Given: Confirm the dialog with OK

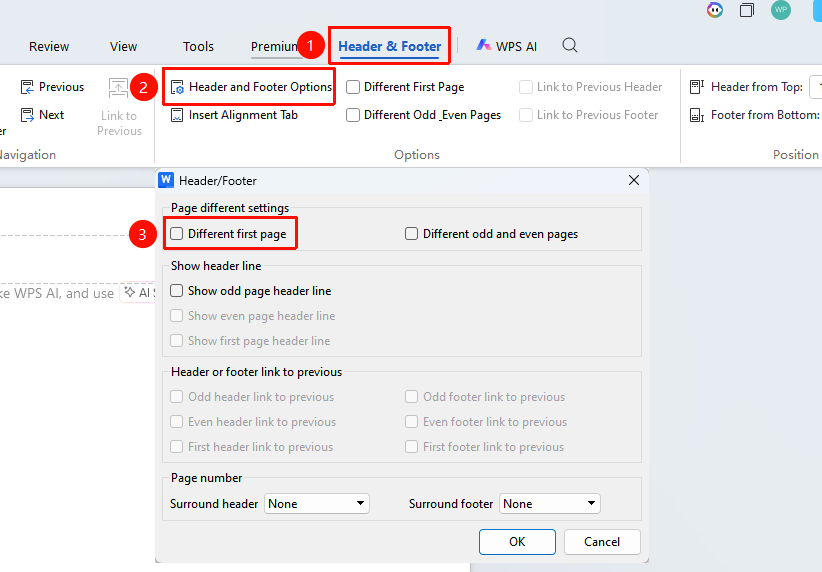Looking at the screenshot, I should pos(517,542).
